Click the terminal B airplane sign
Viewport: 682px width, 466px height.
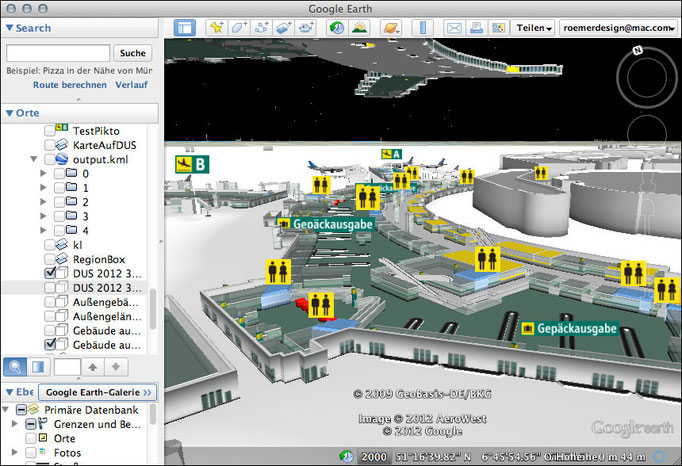192,164
